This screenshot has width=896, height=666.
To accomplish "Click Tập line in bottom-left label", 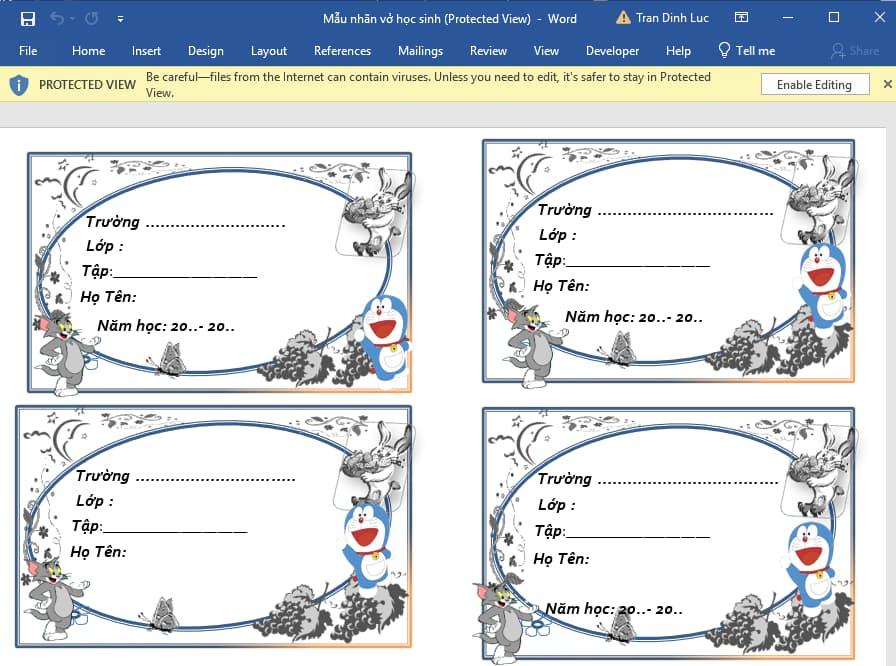I will (x=159, y=526).
